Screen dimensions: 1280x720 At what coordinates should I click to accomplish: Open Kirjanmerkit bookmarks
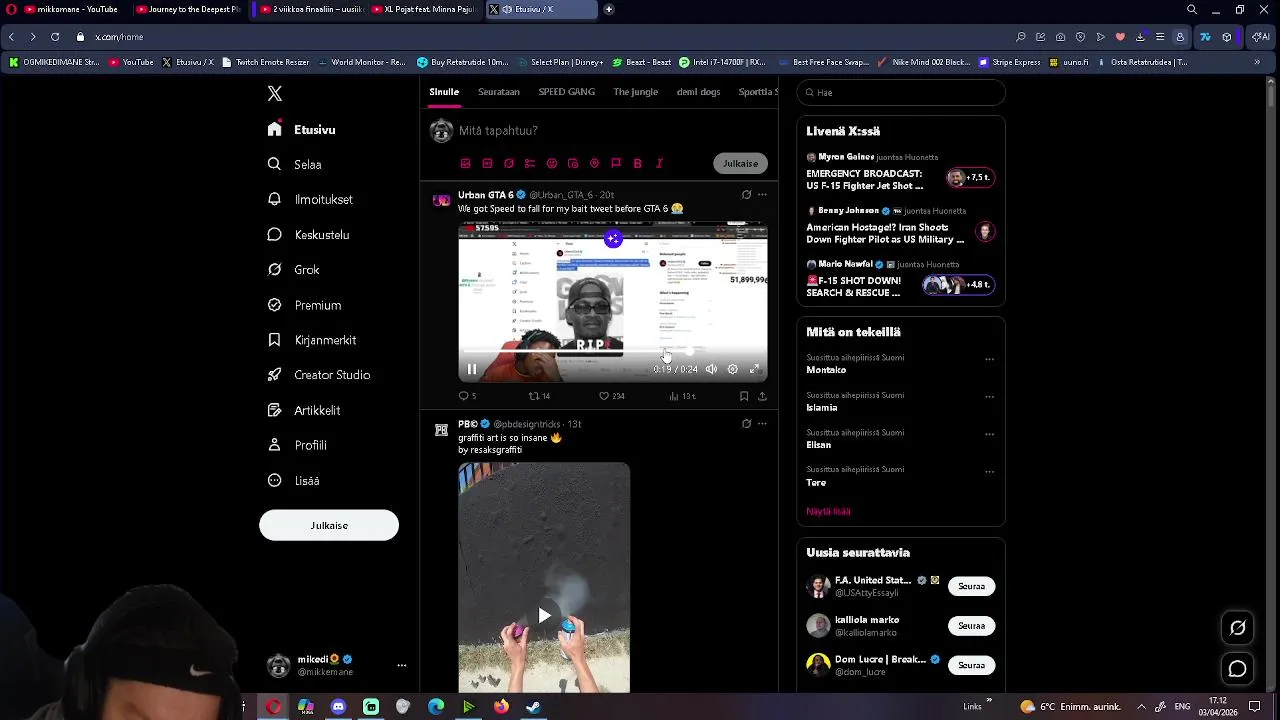click(x=312, y=340)
